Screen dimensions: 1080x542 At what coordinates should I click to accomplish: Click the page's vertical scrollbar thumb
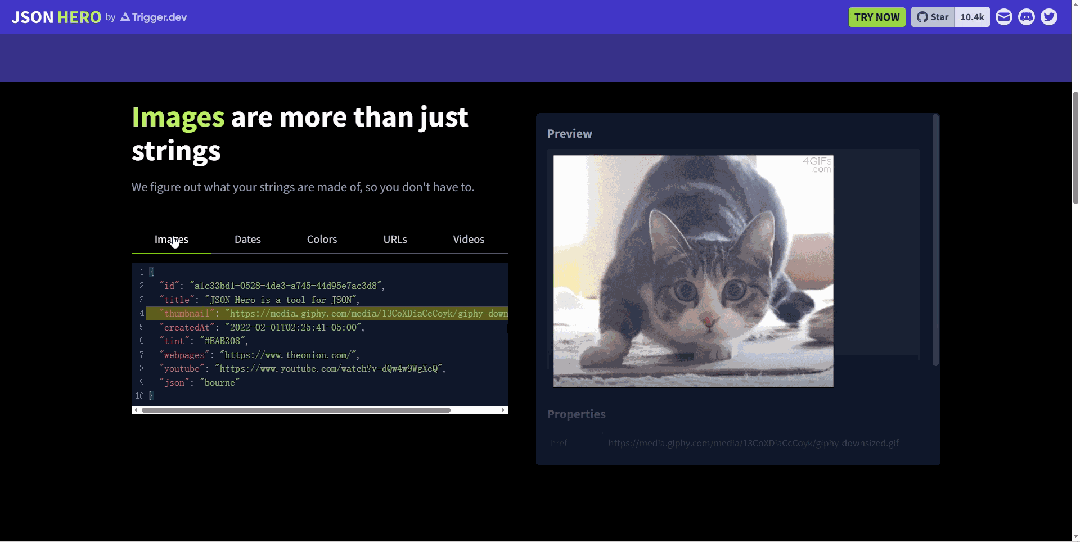click(x=1074, y=150)
